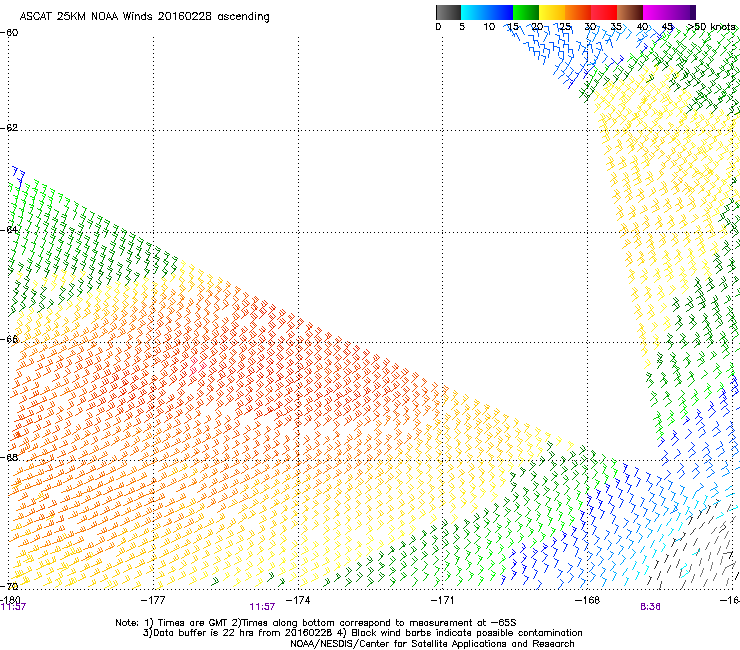Screen dimensions: 740x650
Task: Click the -60 latitude axis label
Action: 9,33
